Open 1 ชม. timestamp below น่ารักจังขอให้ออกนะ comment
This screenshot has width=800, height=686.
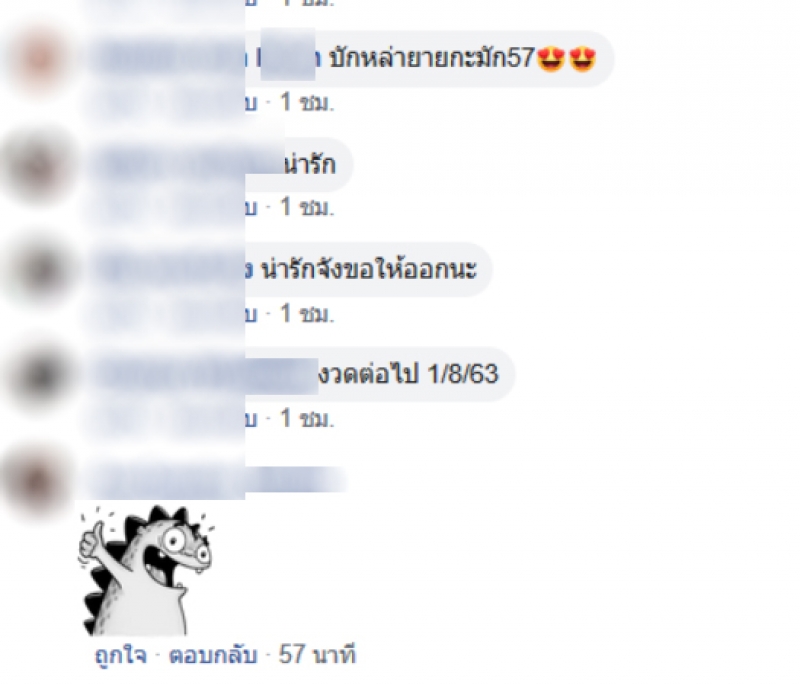(307, 314)
